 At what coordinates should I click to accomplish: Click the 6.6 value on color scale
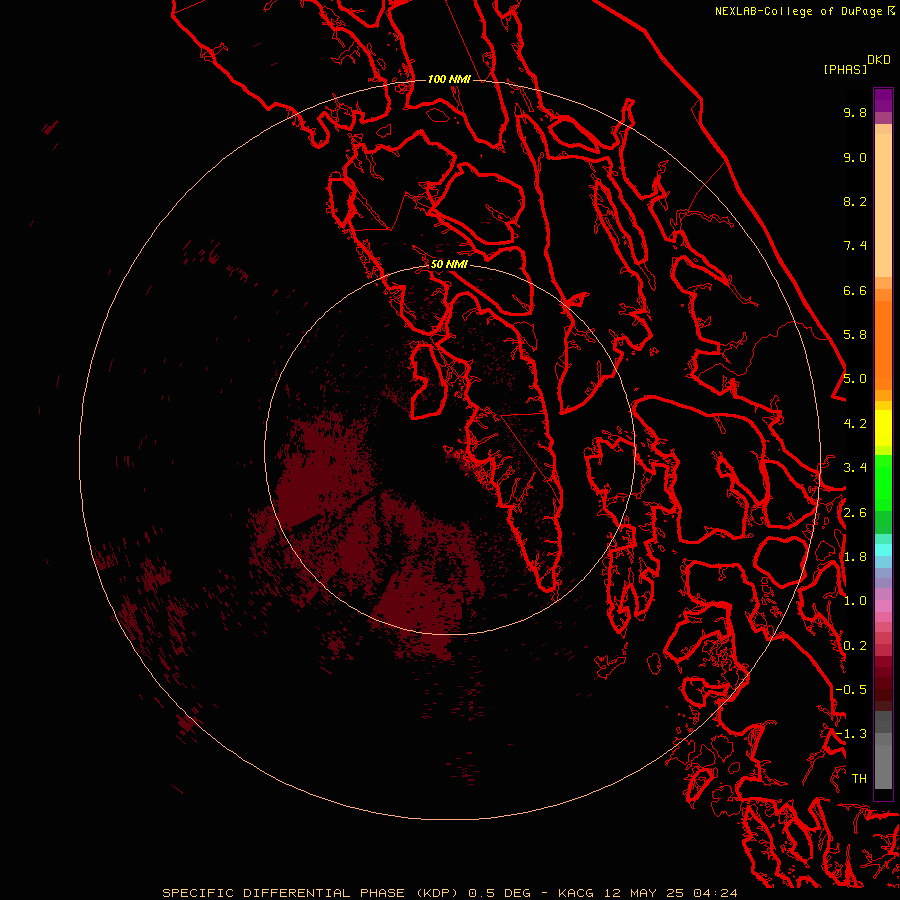coord(855,290)
